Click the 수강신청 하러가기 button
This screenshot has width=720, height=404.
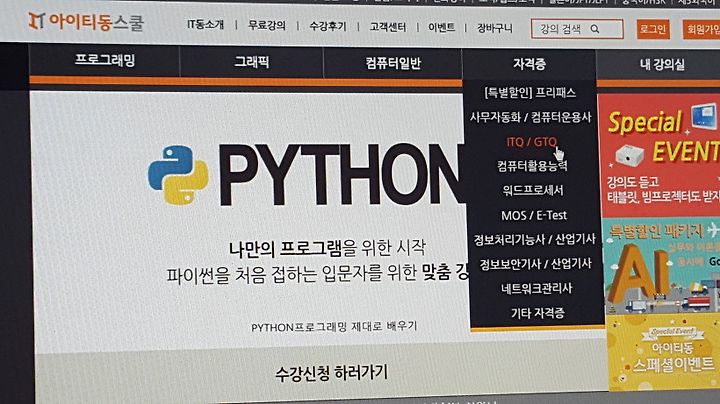[x=332, y=373]
